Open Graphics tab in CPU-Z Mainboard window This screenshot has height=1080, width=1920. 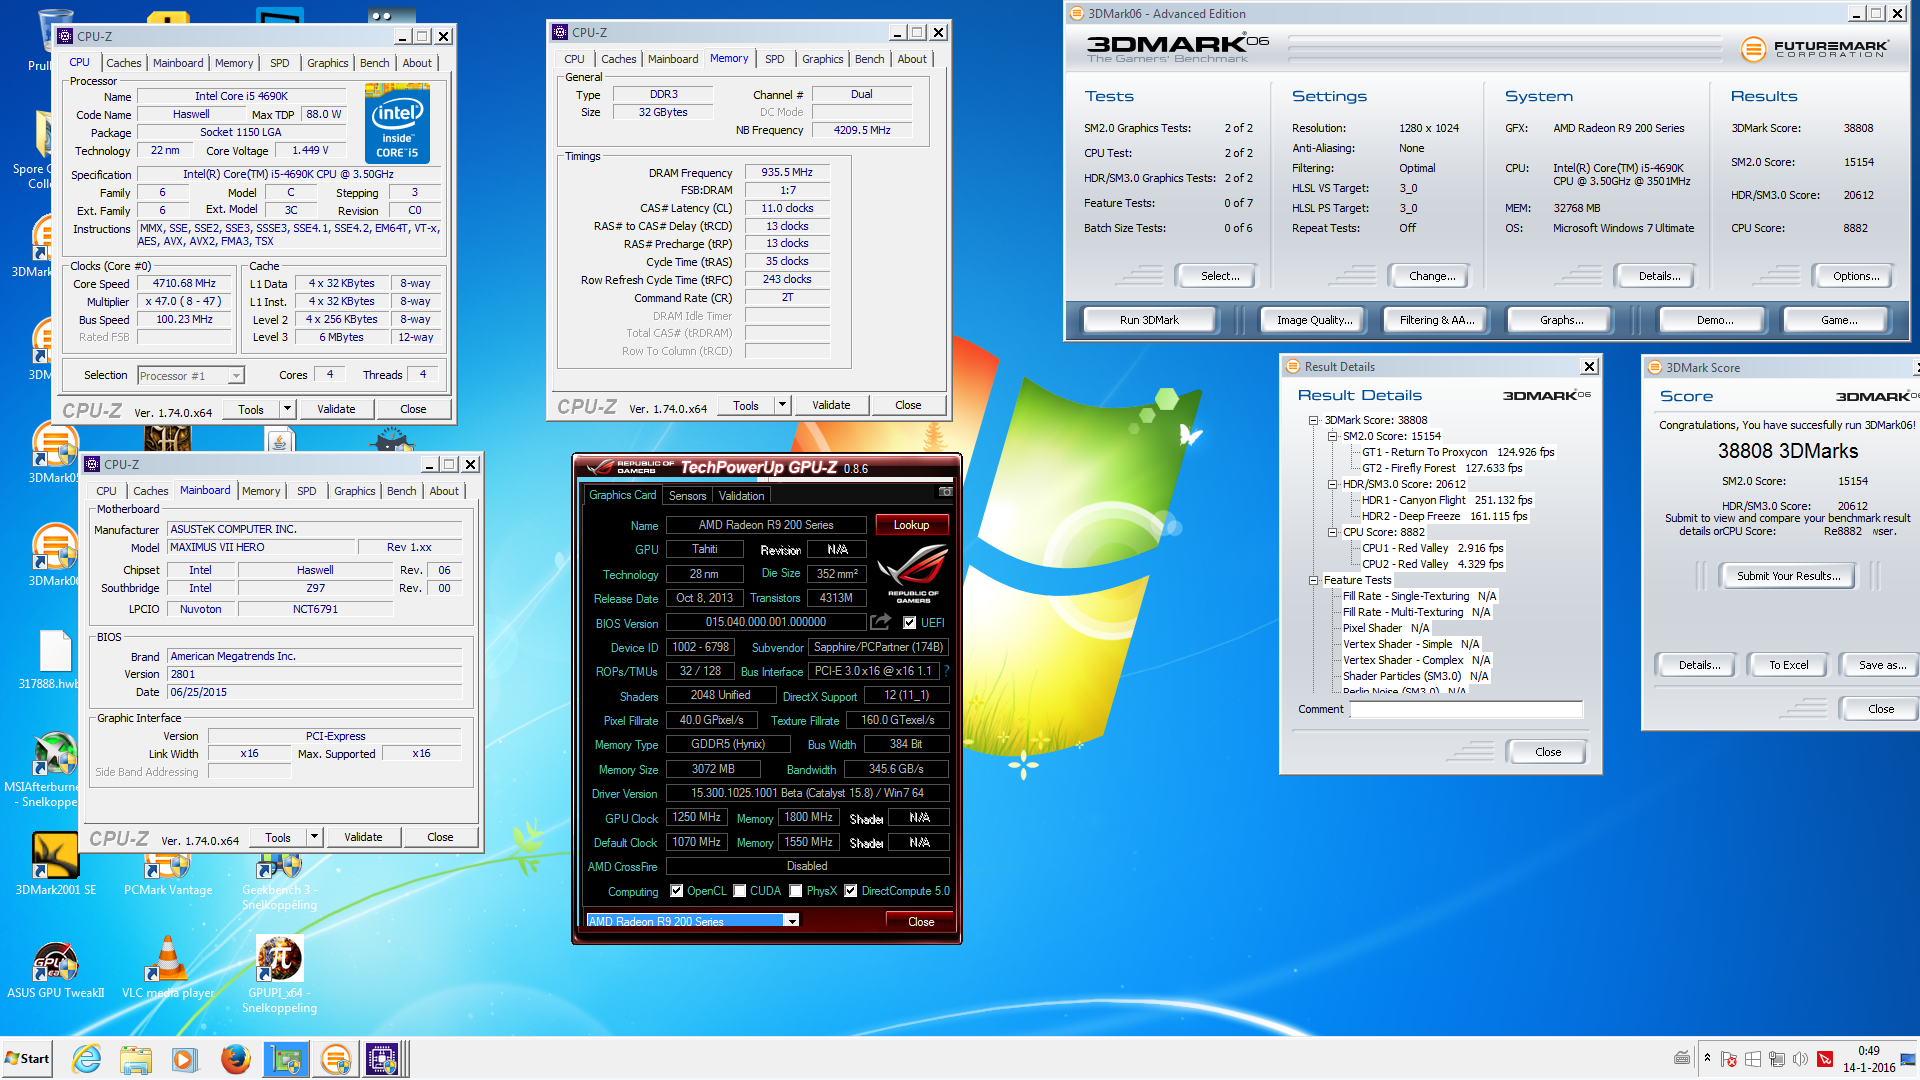355,491
